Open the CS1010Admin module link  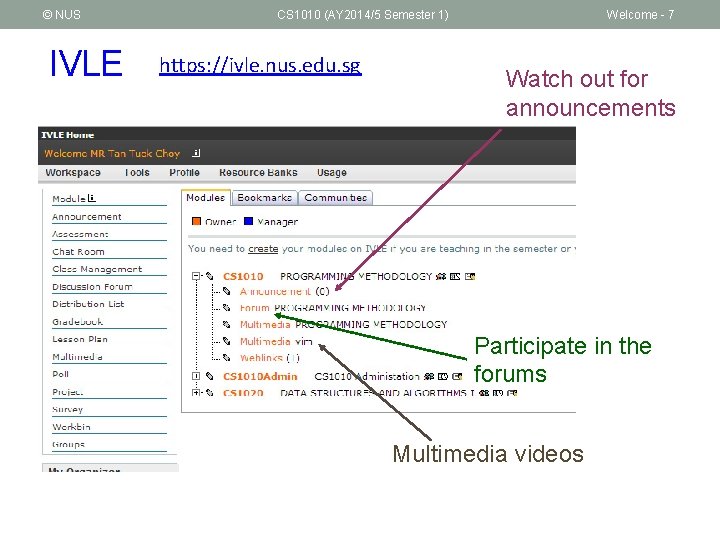coord(260,377)
